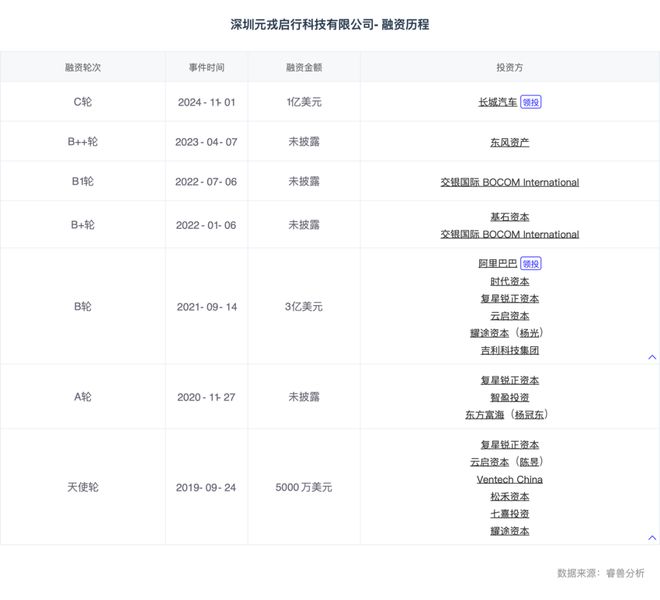The width and height of the screenshot is (660, 600).
Task: Open 交银国际 BOCOM International in the B1轮 row
Action: tap(509, 182)
